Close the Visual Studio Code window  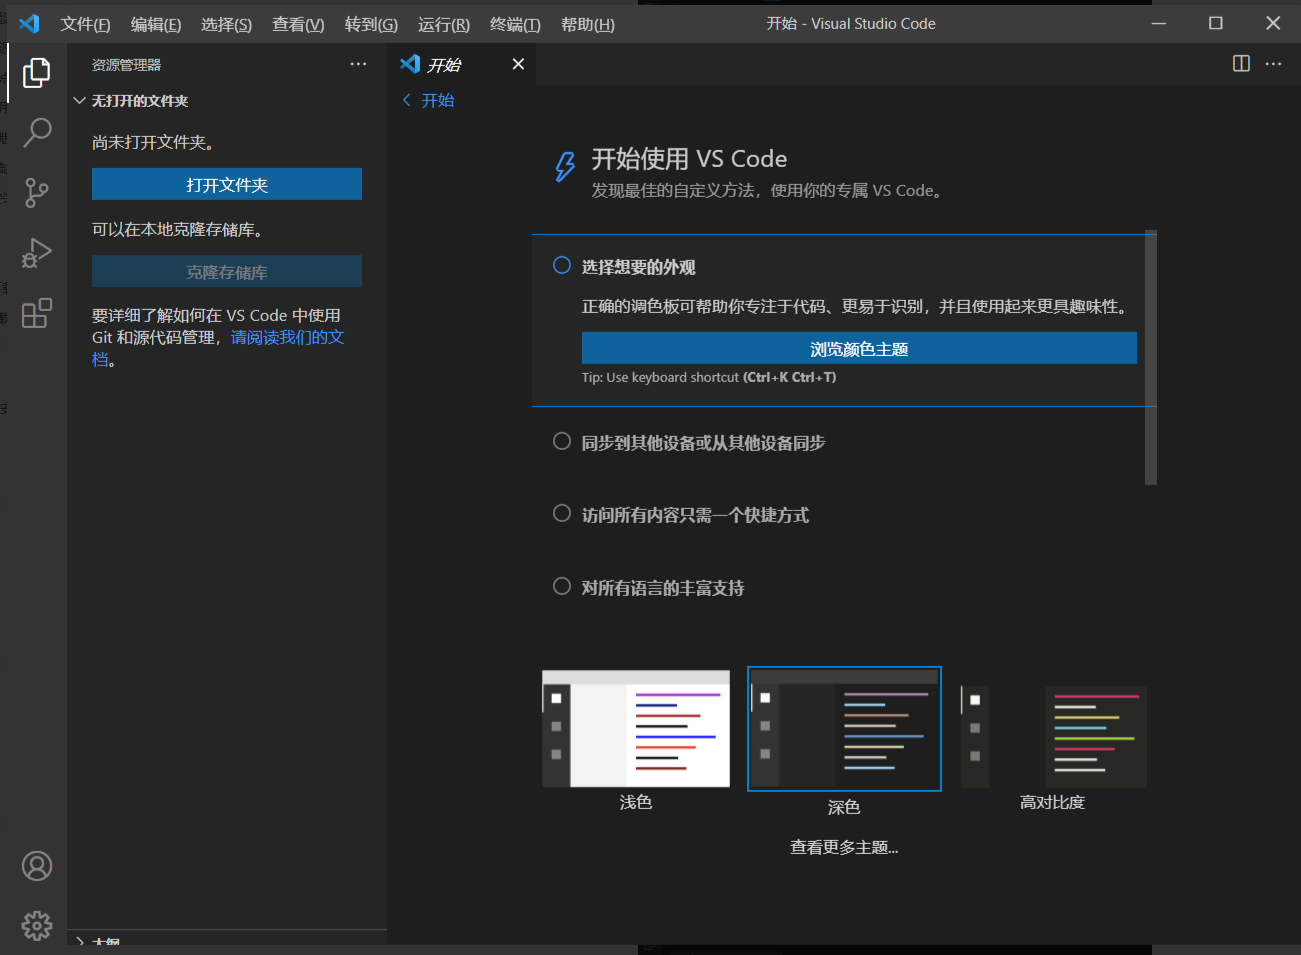point(1273,23)
